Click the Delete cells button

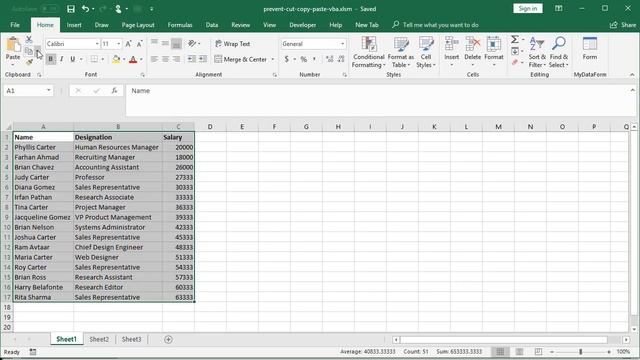coord(473,52)
